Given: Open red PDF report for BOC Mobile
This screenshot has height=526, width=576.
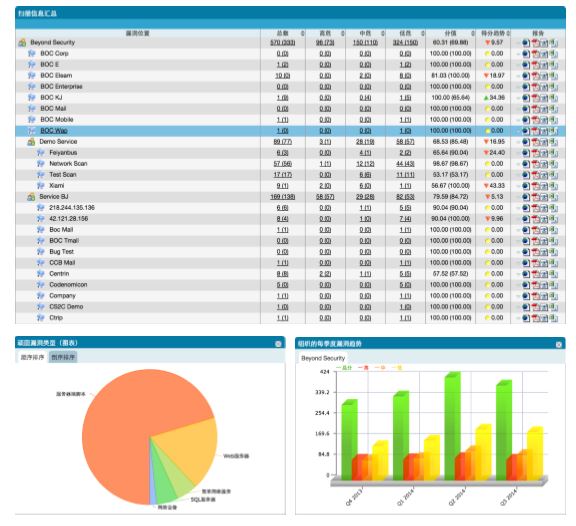Looking at the screenshot, I should click(536, 120).
